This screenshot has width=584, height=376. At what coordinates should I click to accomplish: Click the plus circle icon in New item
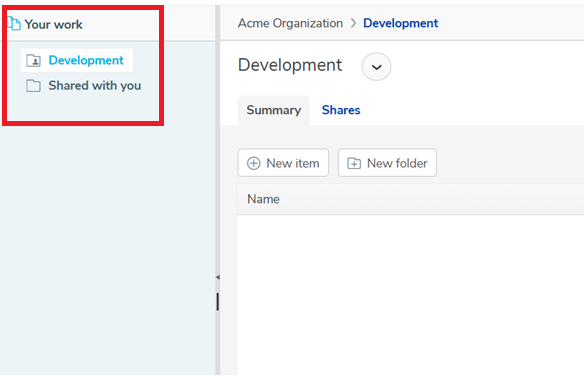pyautogui.click(x=254, y=163)
